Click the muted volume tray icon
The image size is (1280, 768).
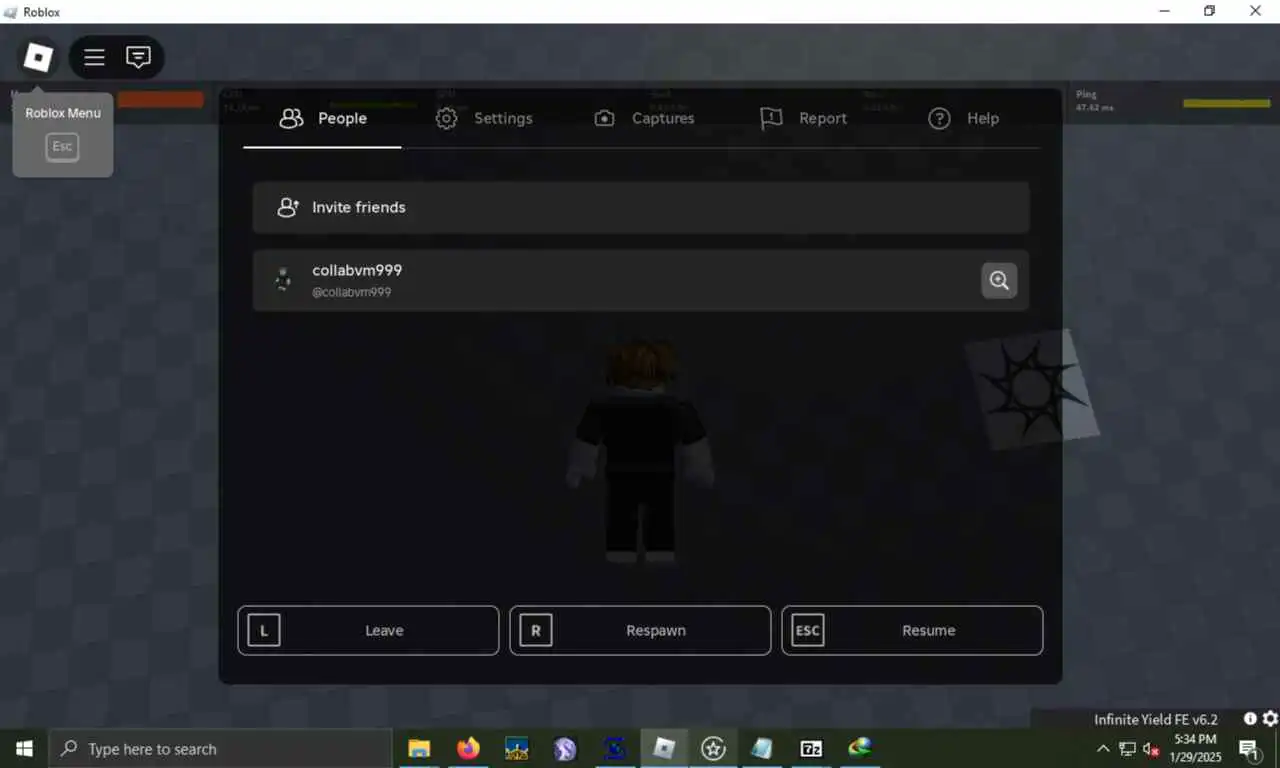(1151, 748)
